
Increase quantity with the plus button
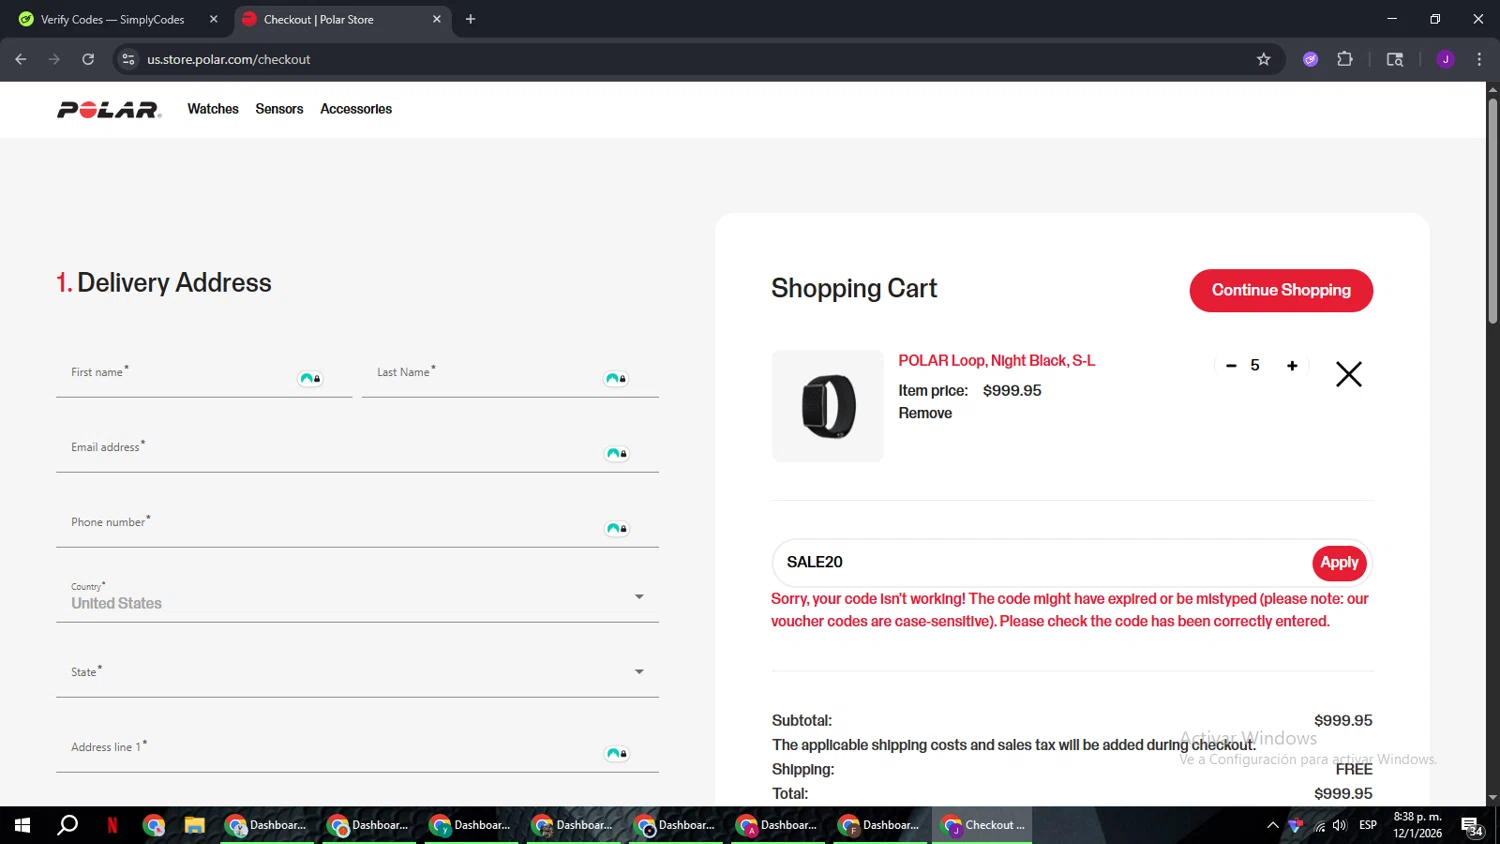pos(1292,366)
